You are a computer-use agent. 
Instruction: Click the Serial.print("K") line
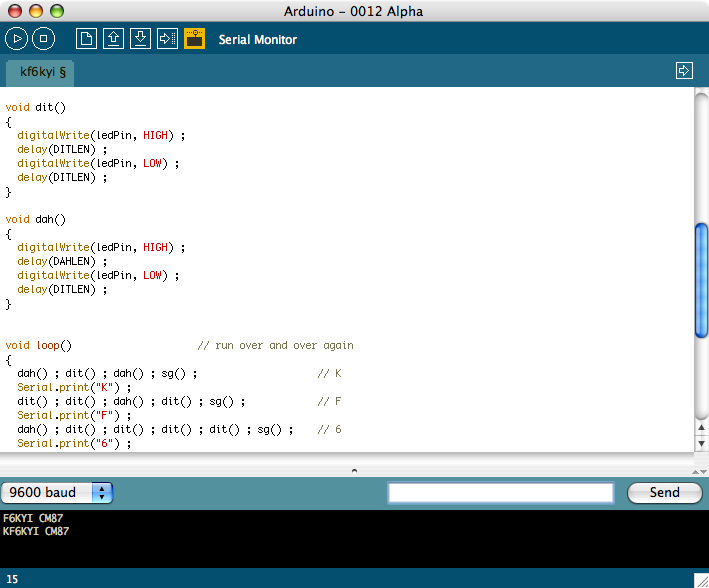74,388
